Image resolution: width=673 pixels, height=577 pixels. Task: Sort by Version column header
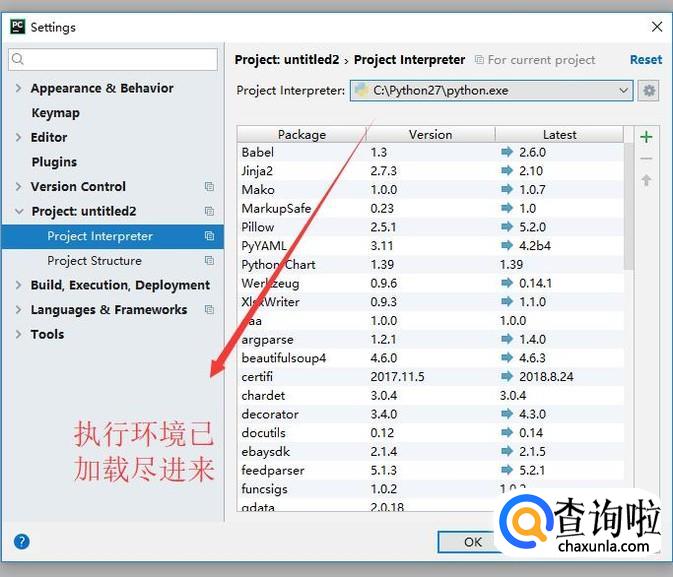click(x=430, y=134)
